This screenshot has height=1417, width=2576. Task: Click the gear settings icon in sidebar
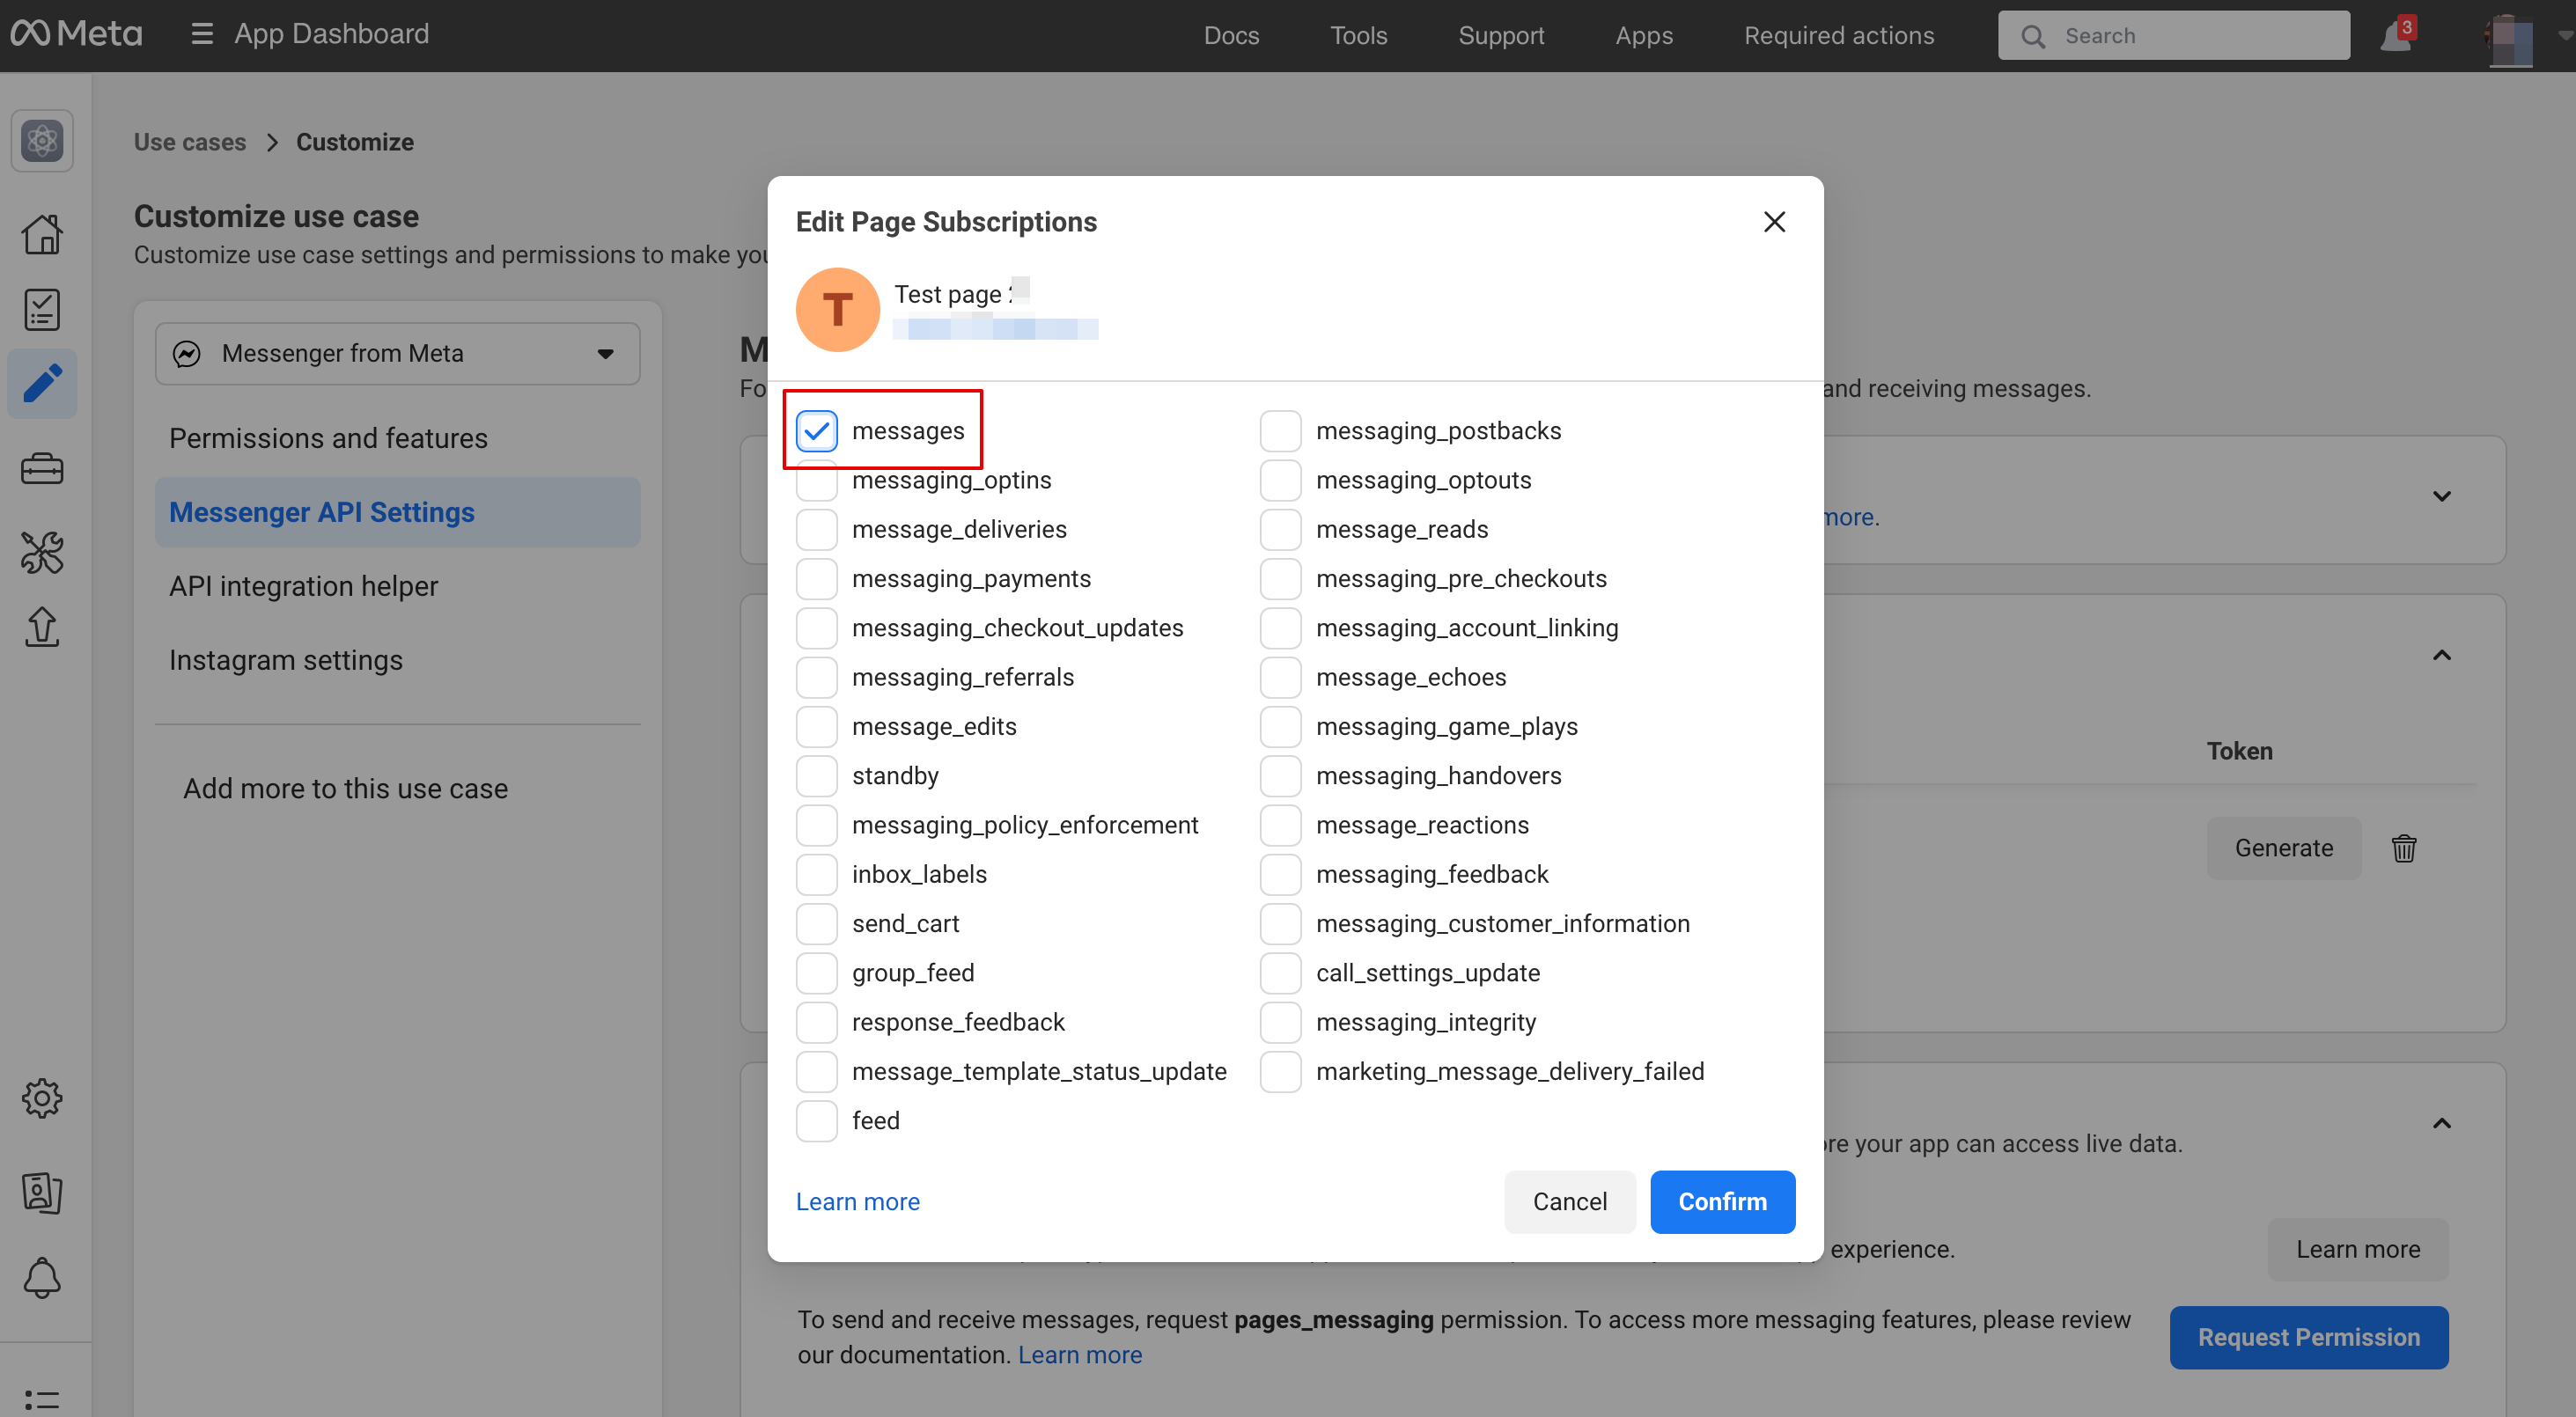(x=42, y=1098)
